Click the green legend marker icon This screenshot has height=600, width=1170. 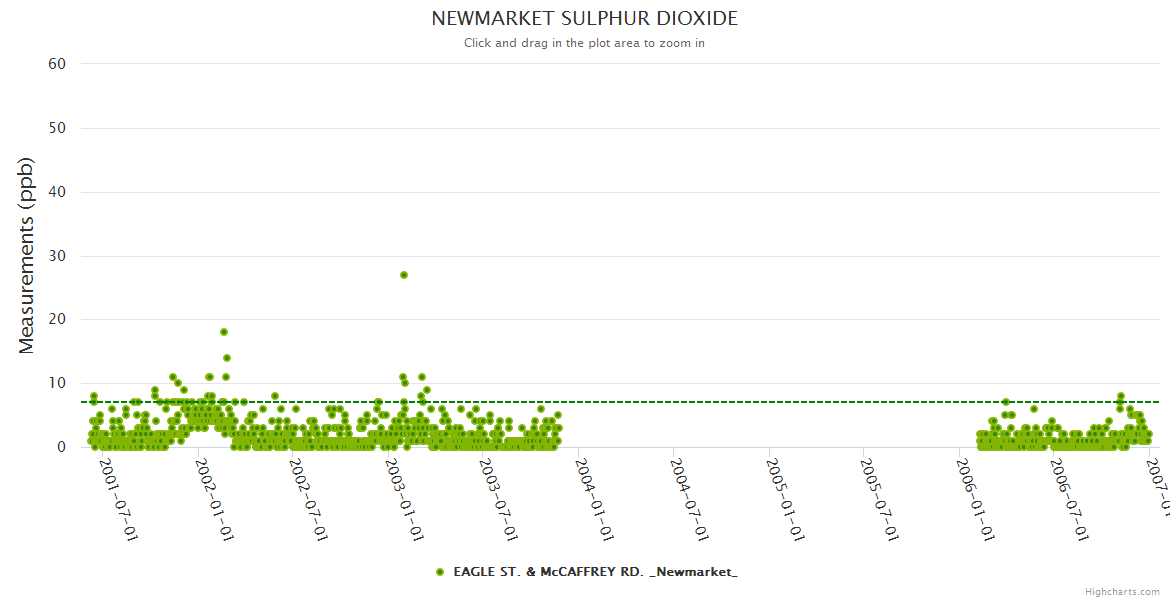click(440, 572)
